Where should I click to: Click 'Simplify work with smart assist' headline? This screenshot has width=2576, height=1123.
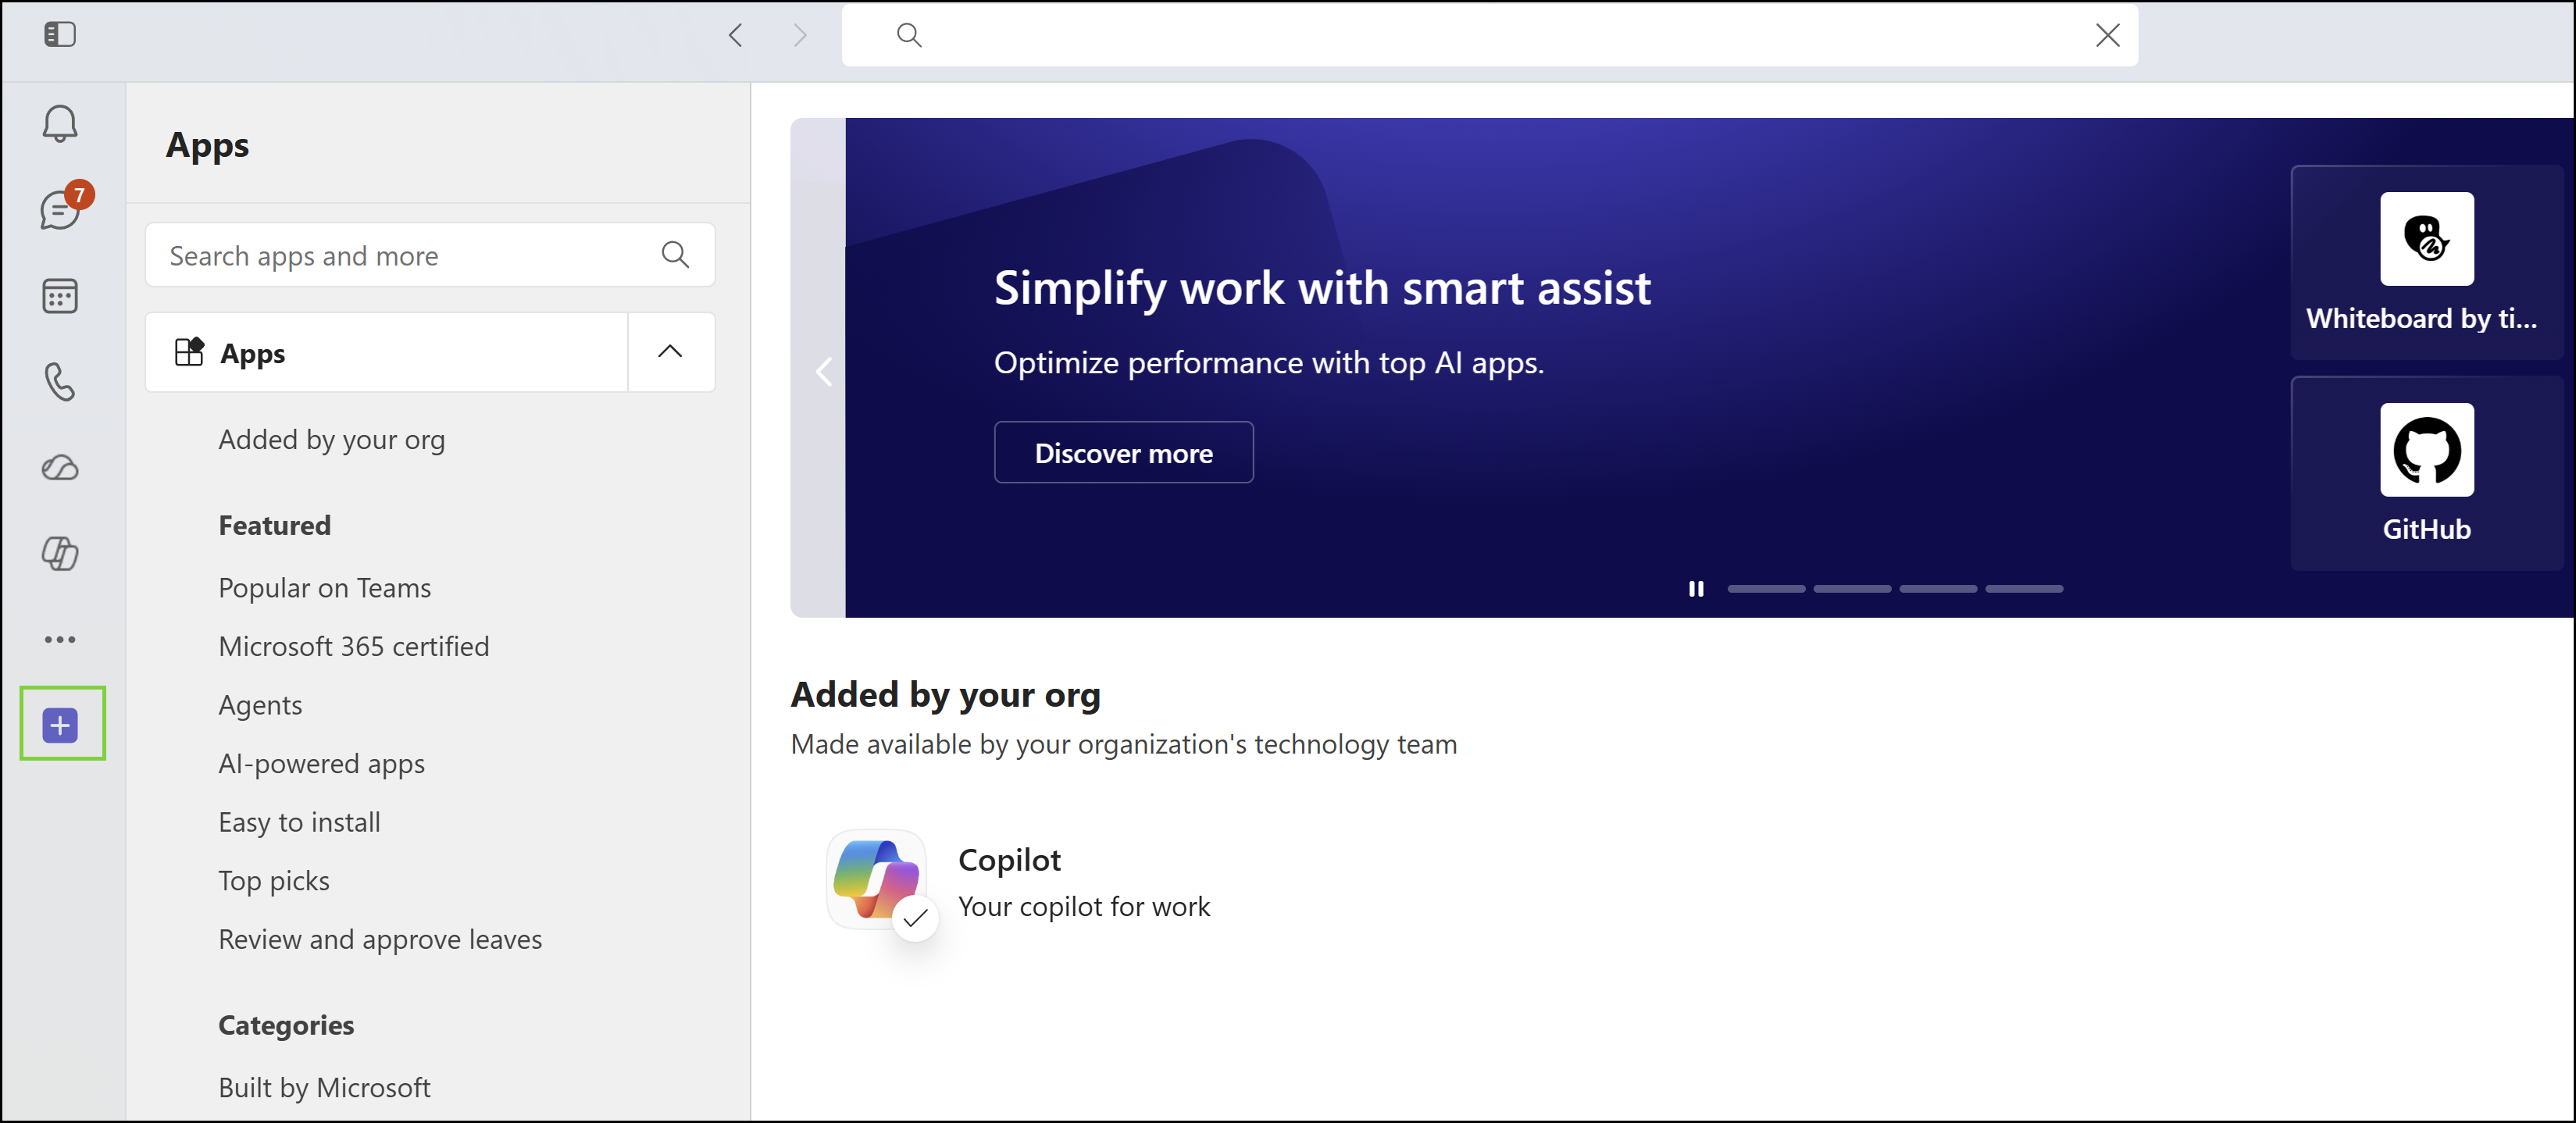[x=1322, y=288]
